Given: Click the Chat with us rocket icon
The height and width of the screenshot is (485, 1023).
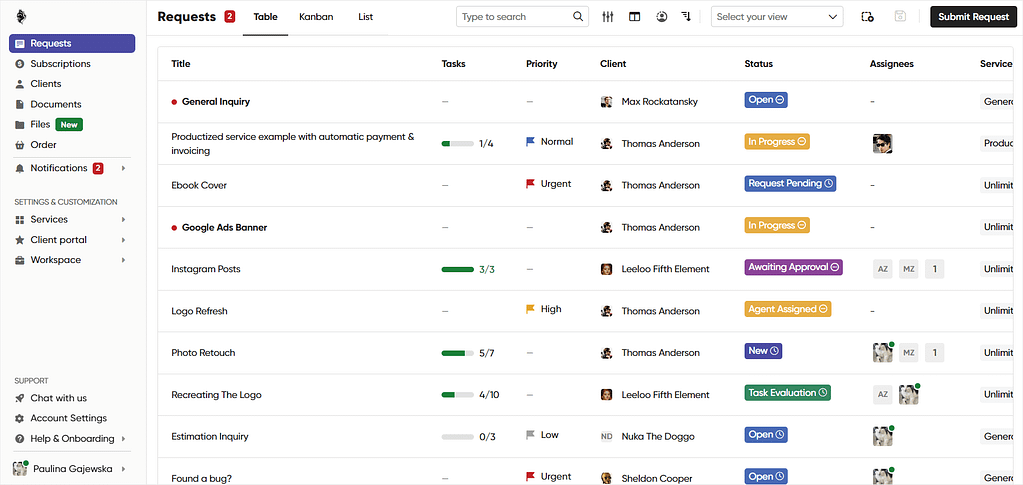Looking at the screenshot, I should tap(20, 398).
